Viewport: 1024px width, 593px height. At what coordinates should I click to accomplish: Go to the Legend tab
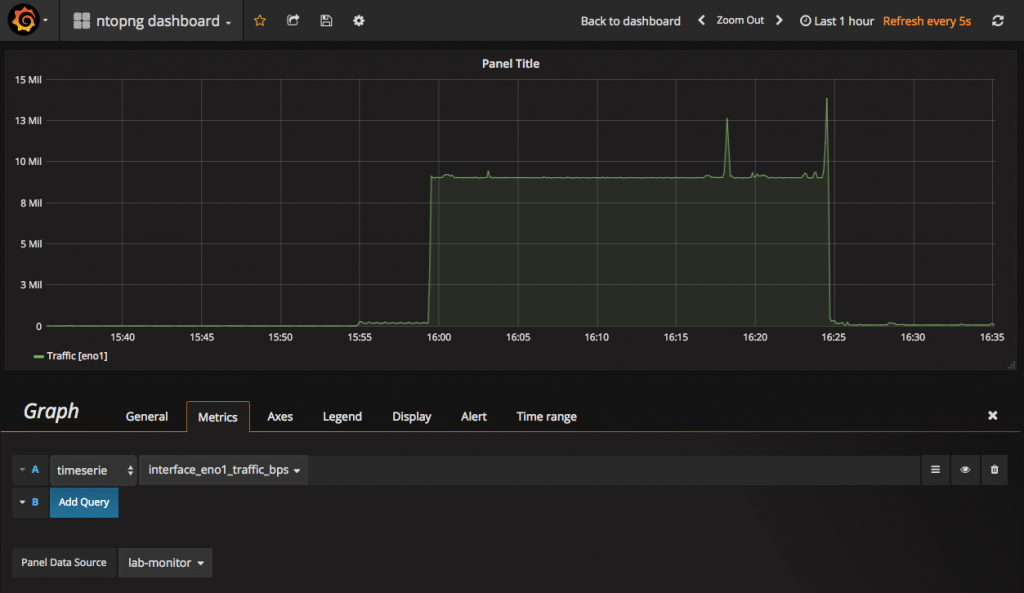pyautogui.click(x=342, y=417)
